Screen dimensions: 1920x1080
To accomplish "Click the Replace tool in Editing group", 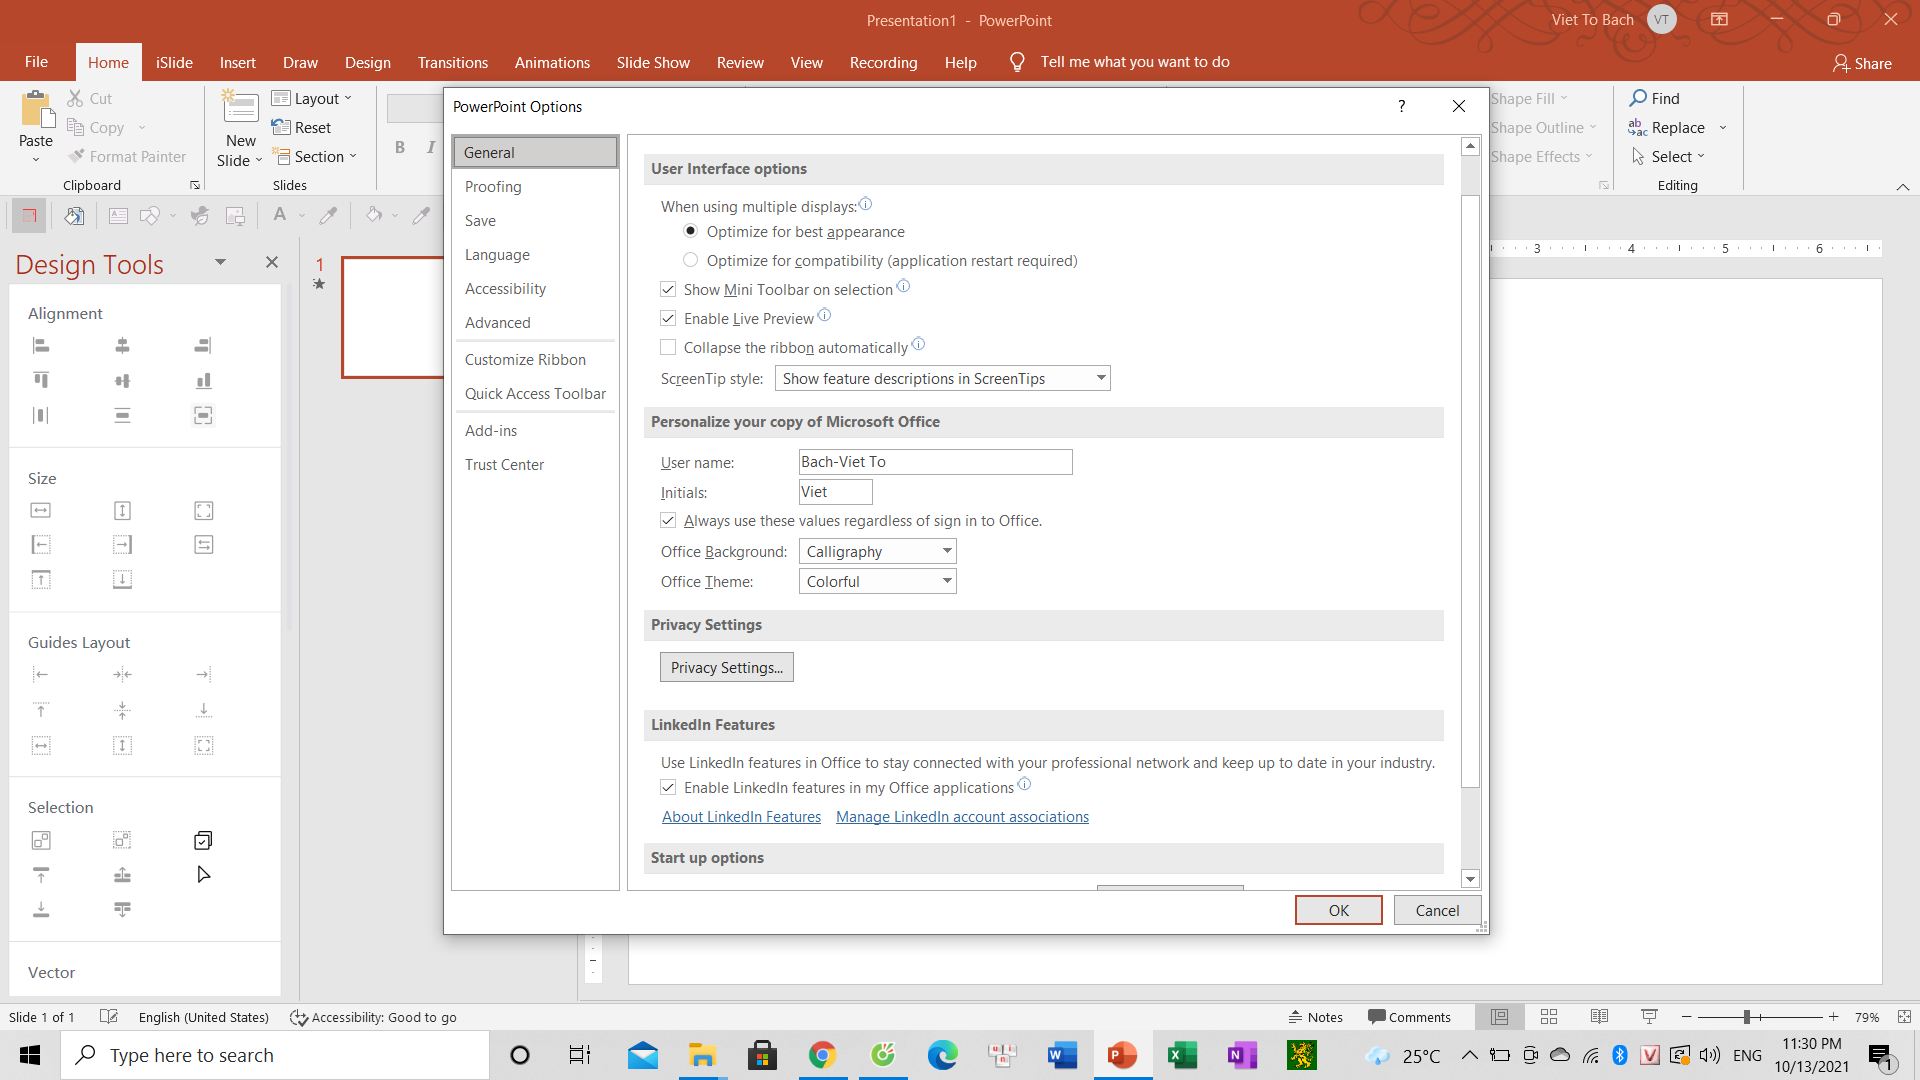I will [x=1667, y=127].
